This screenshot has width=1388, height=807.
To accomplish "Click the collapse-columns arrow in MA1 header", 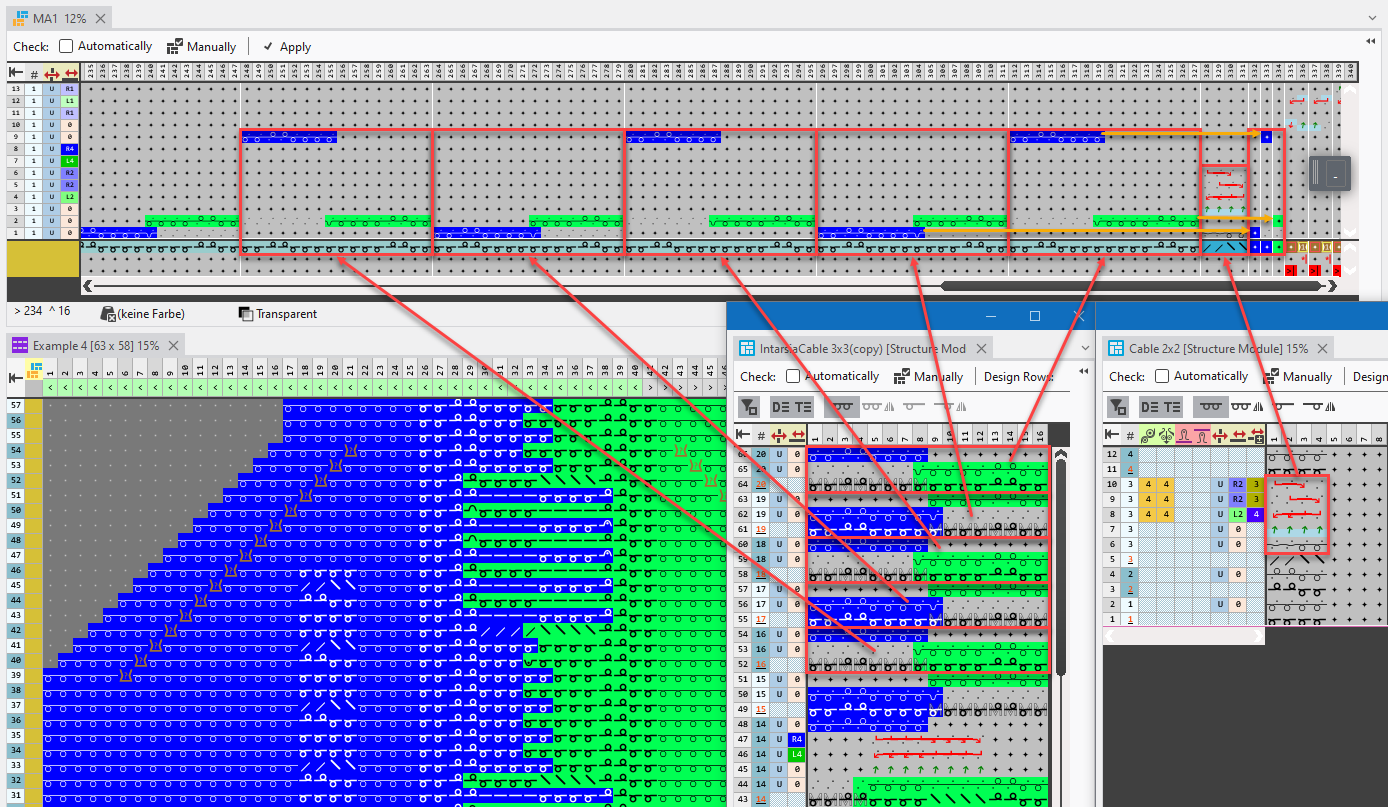I will (x=16, y=73).
